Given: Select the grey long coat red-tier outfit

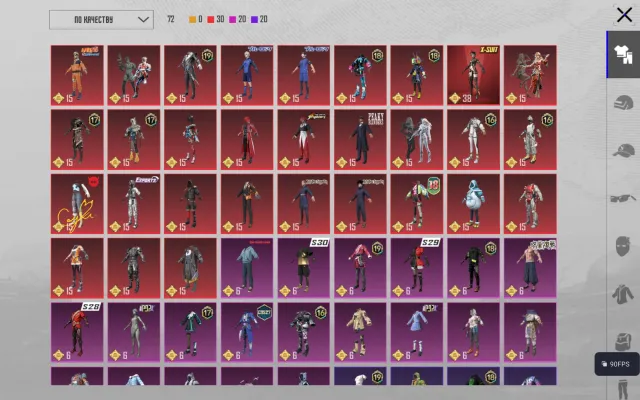Looking at the screenshot, I should [190, 268].
